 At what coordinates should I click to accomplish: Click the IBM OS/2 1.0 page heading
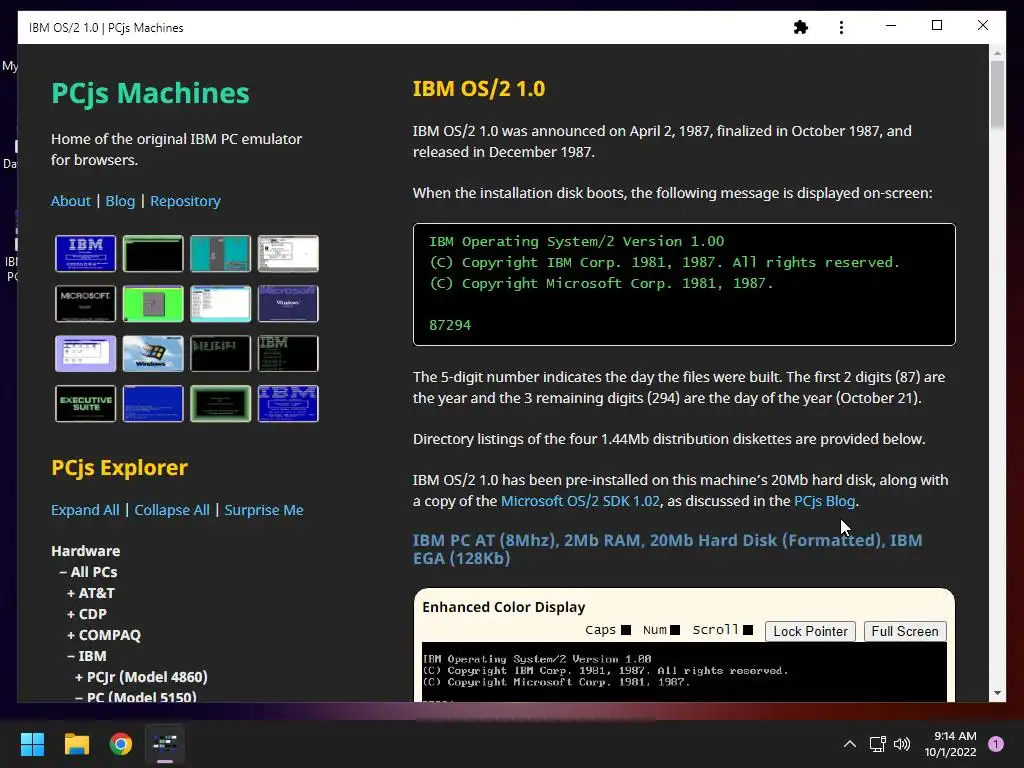[x=479, y=88]
